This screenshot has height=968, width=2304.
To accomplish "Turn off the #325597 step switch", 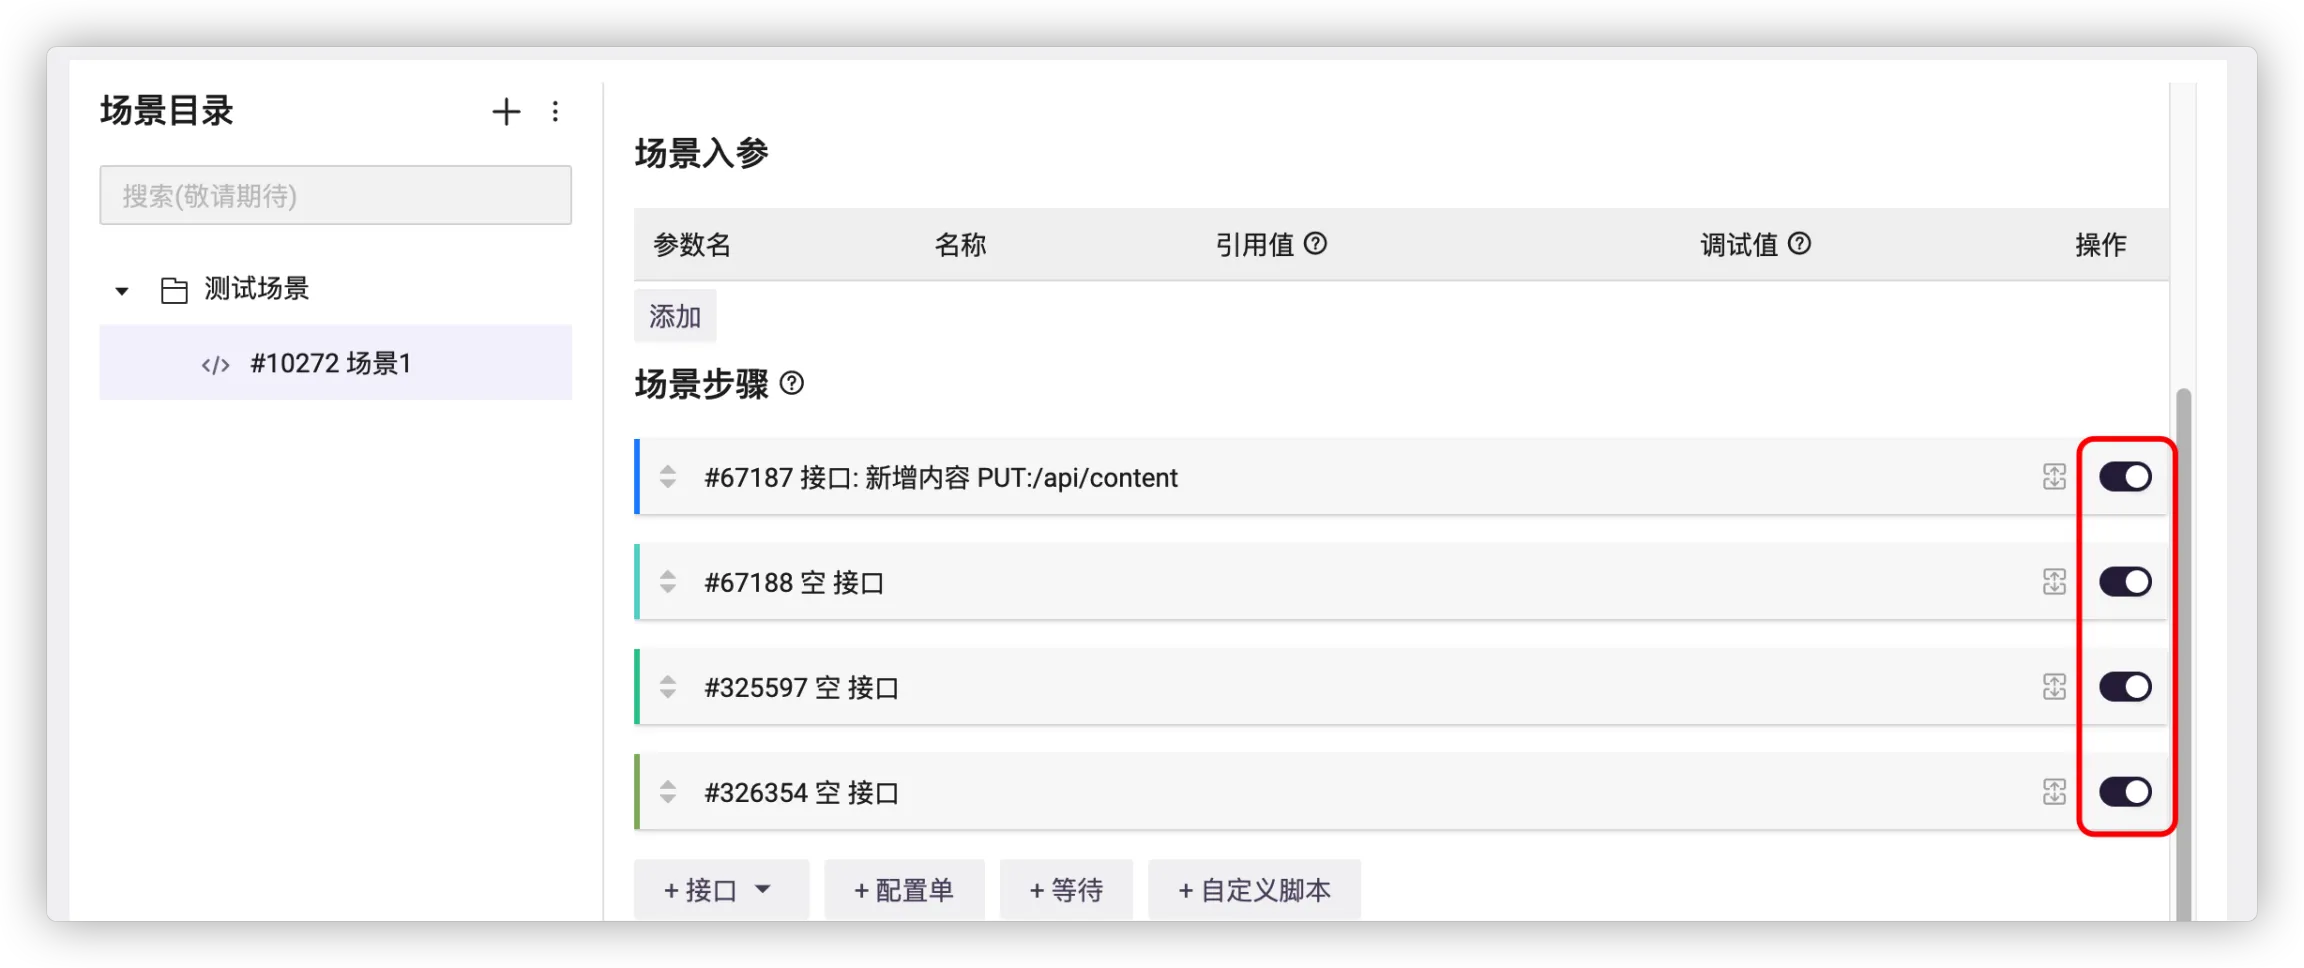I will tap(2125, 687).
